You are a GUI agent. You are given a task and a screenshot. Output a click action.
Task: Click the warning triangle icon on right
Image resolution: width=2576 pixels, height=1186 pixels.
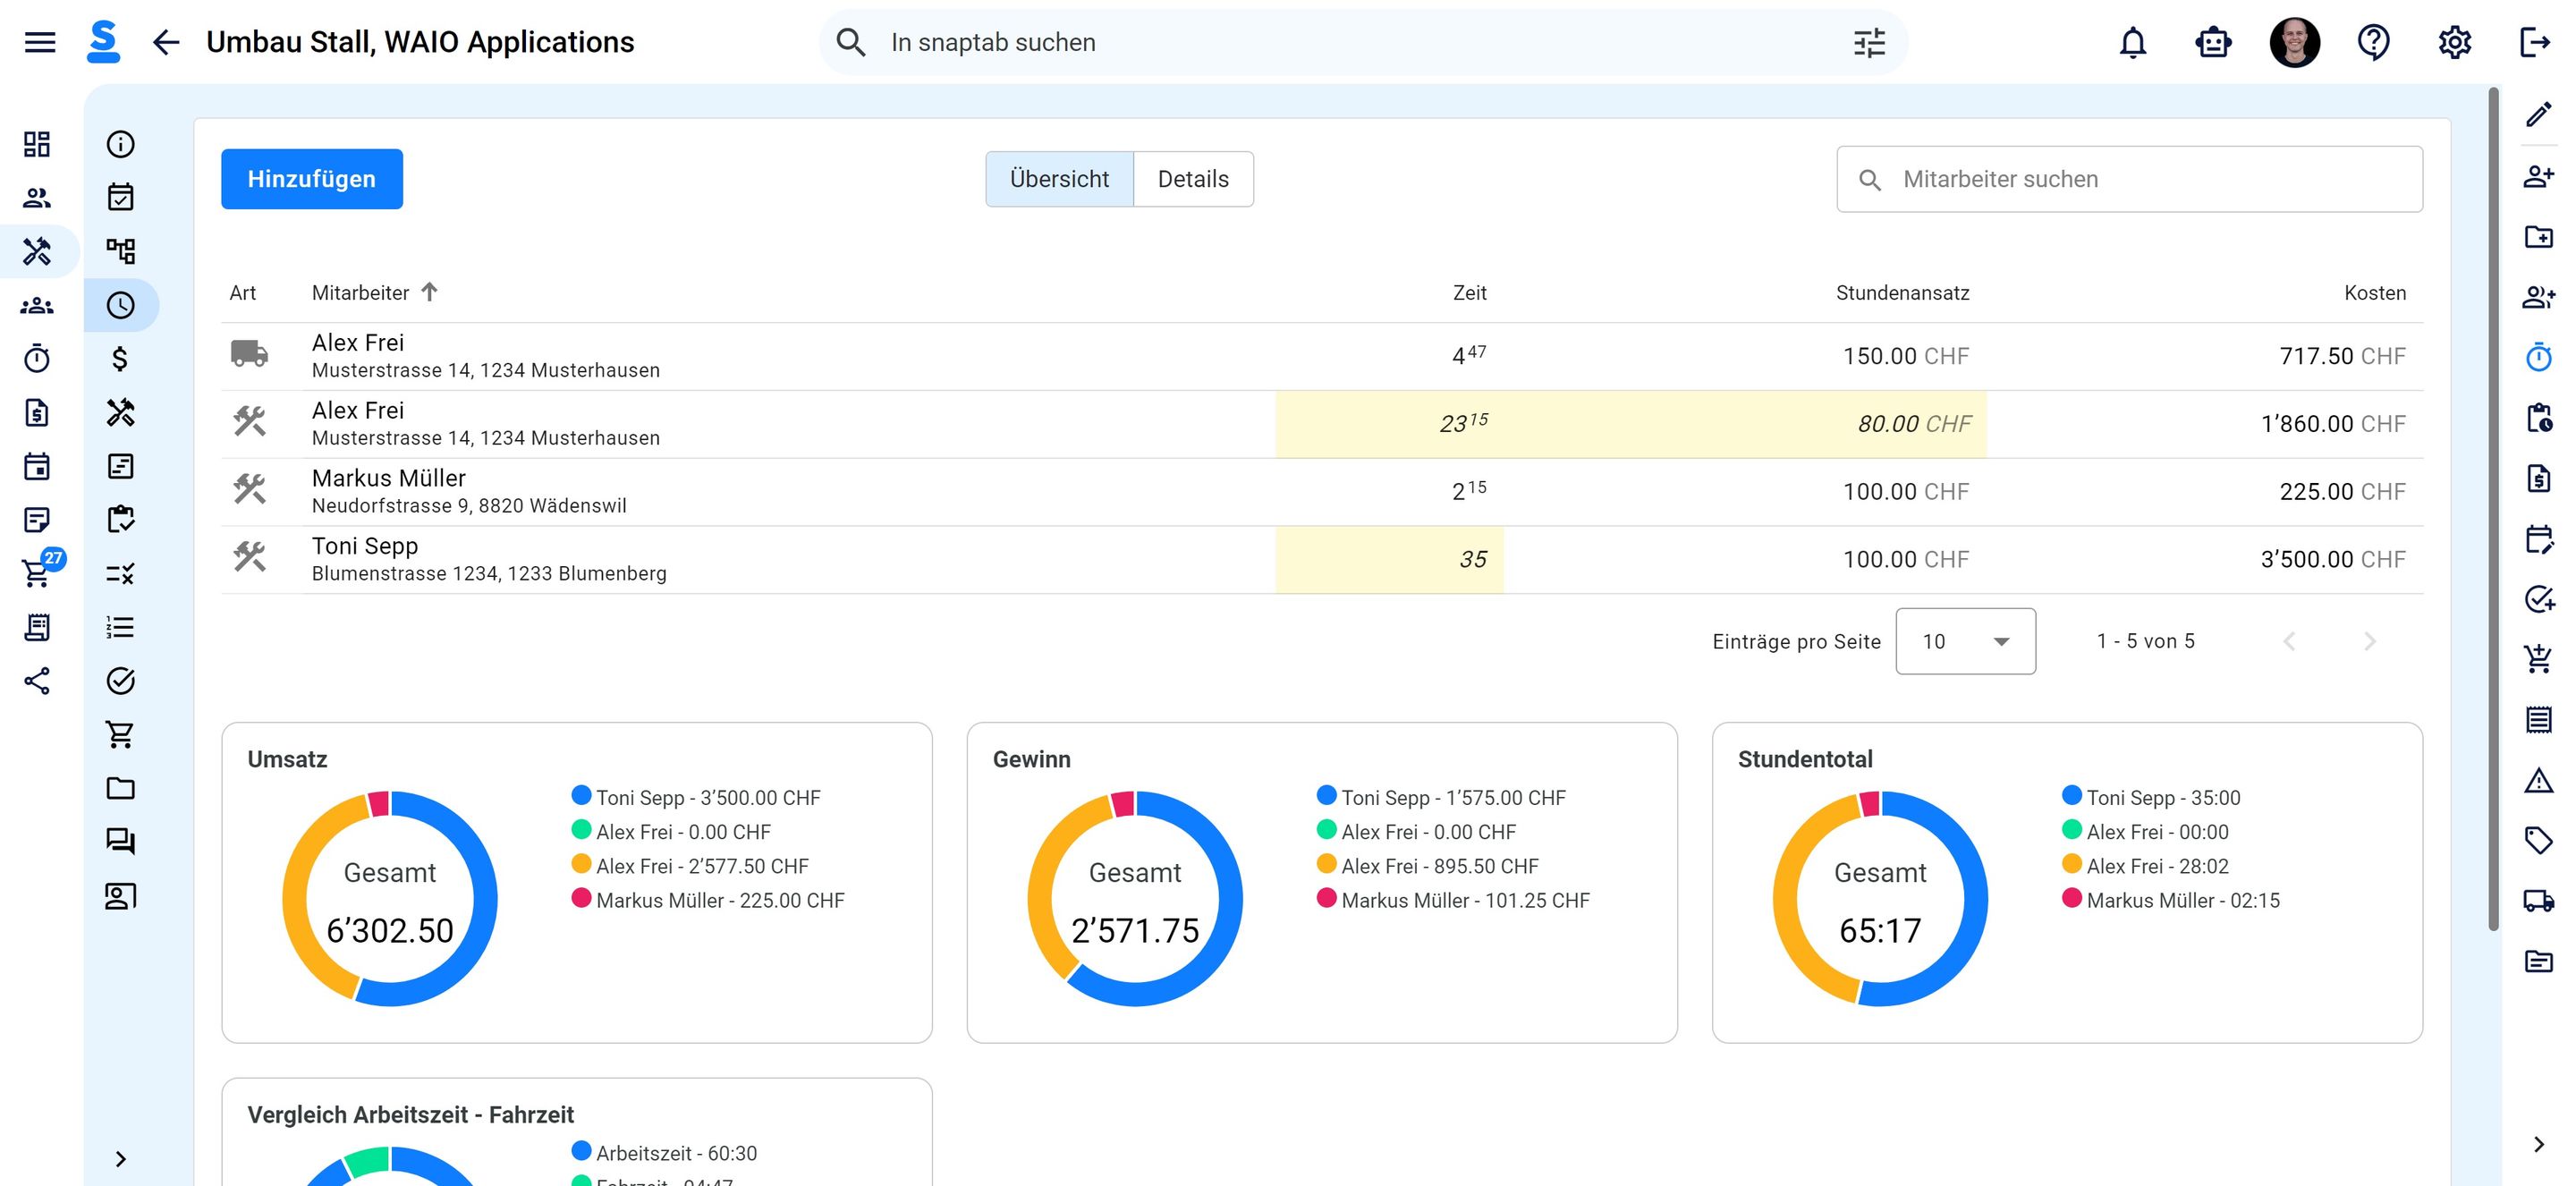[x=2538, y=780]
